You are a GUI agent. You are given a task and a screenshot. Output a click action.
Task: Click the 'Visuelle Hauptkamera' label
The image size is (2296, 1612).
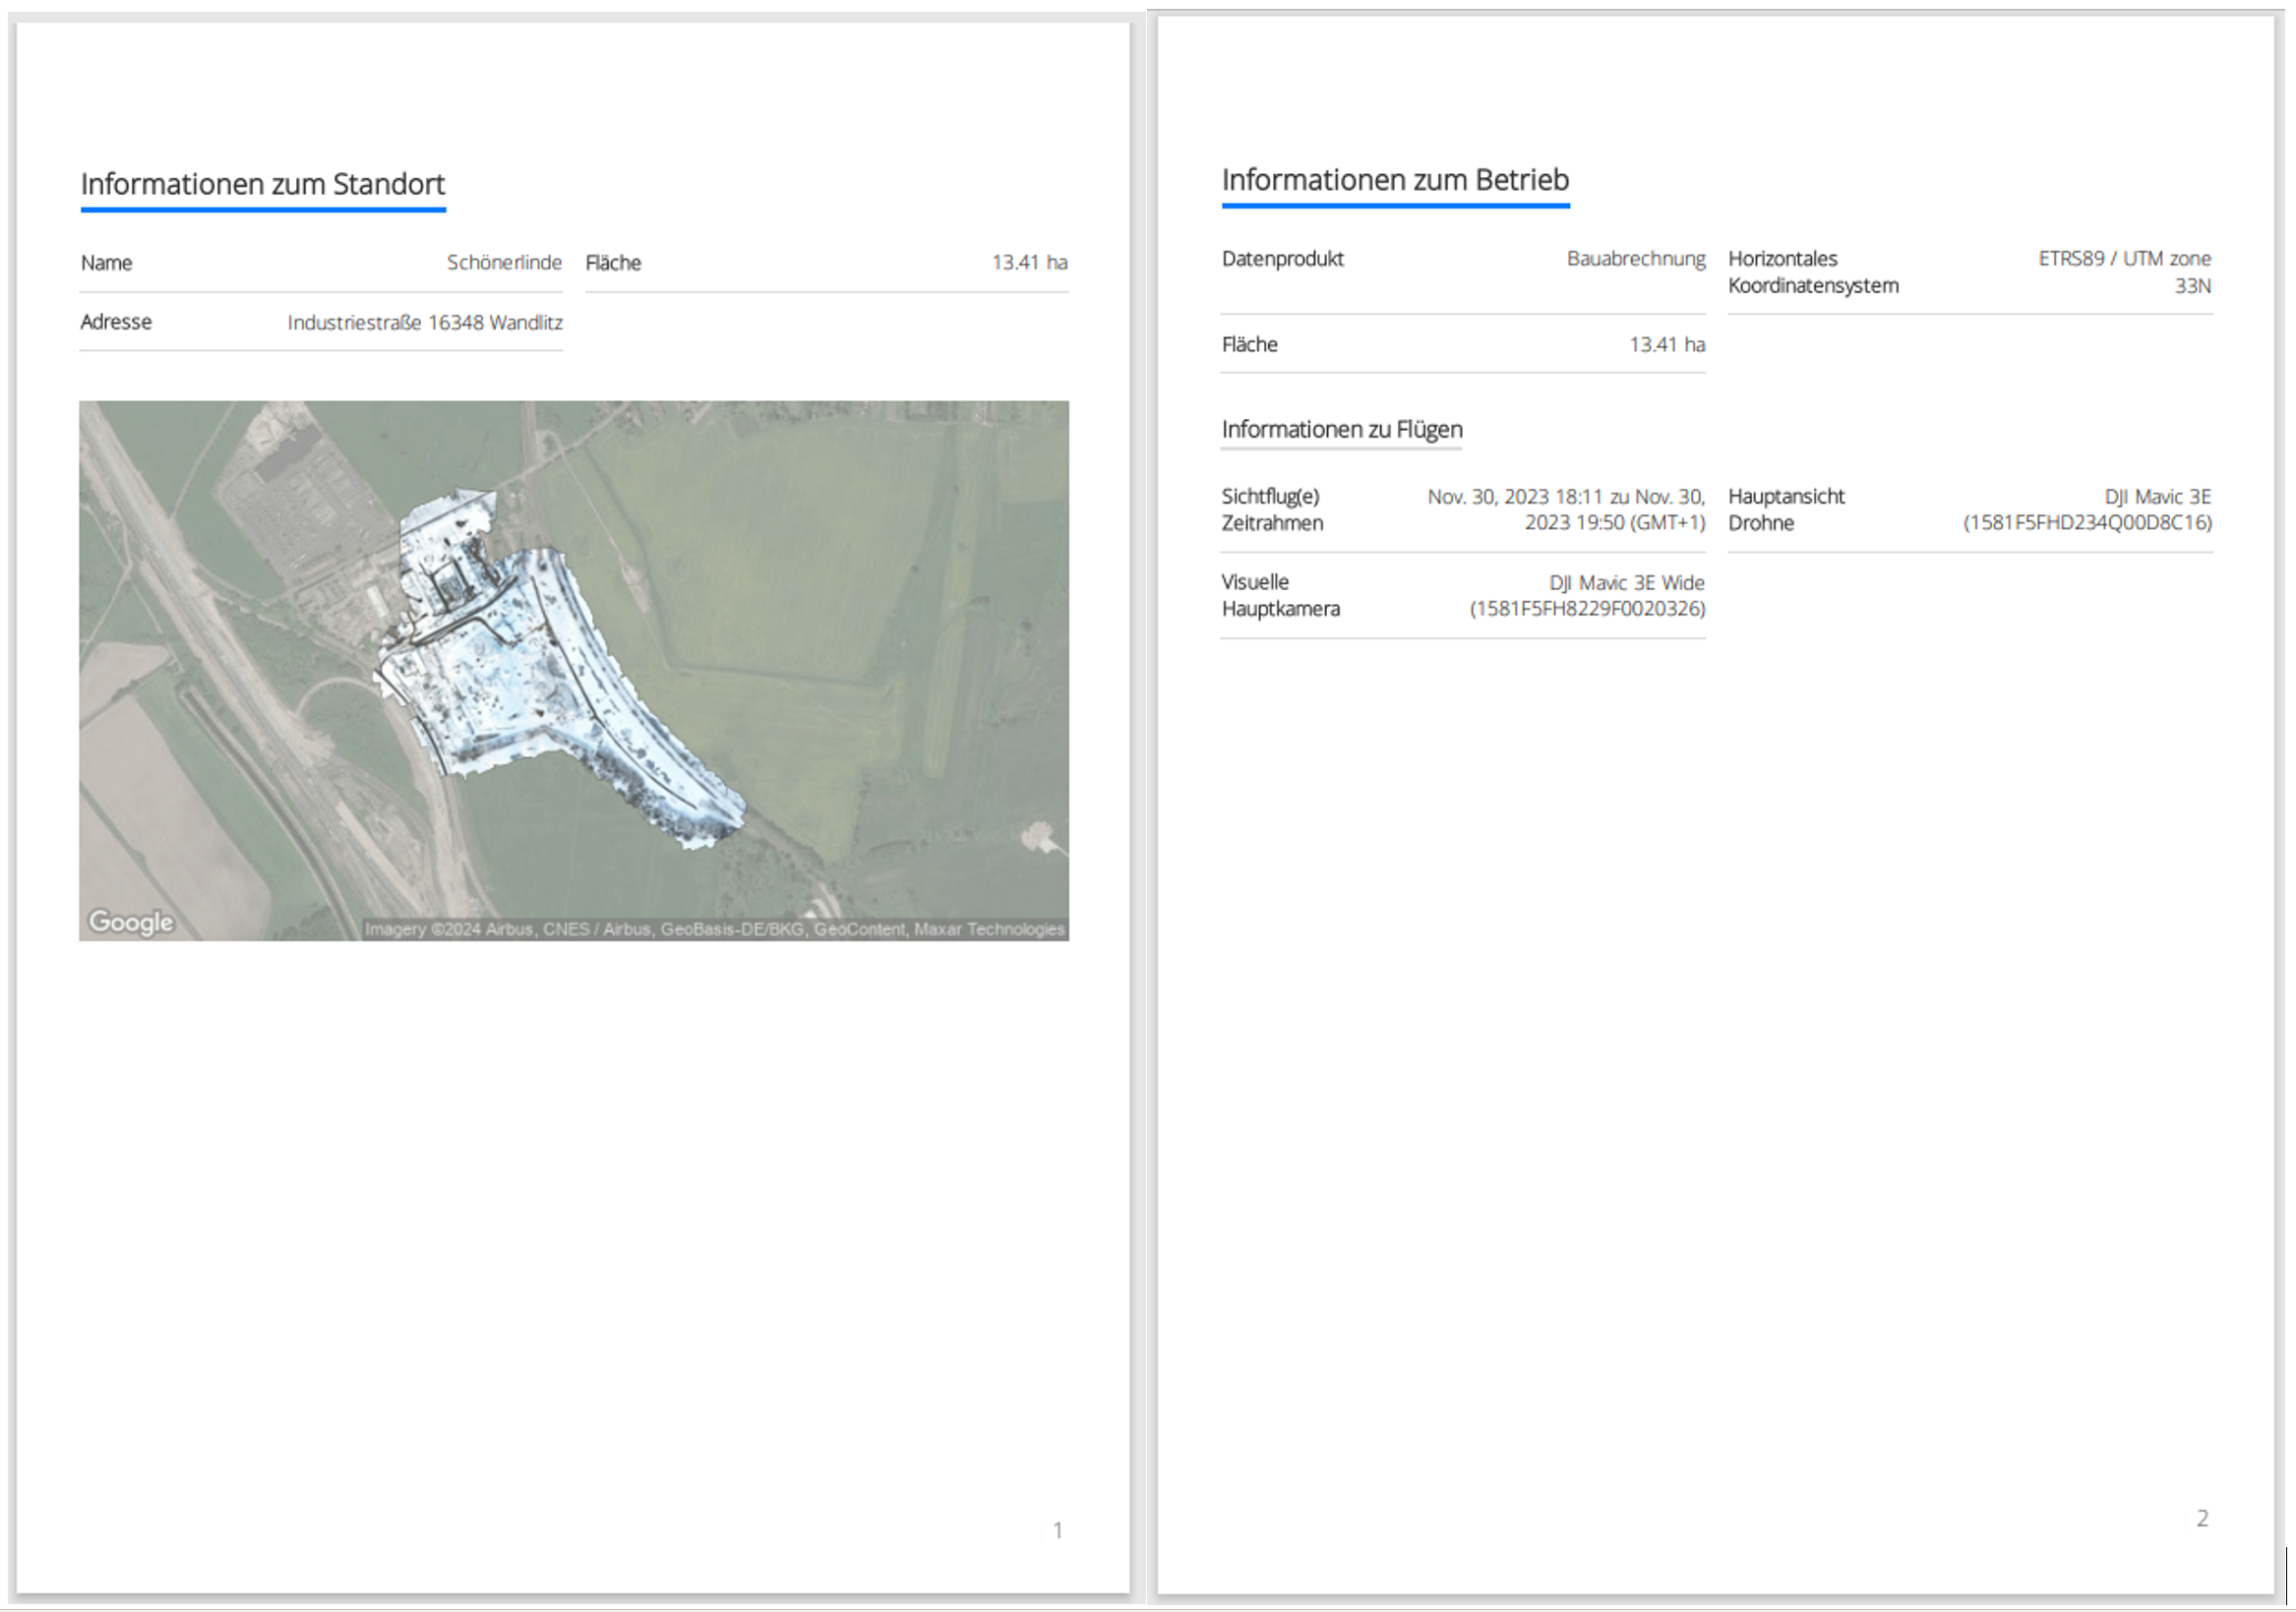coord(1279,595)
